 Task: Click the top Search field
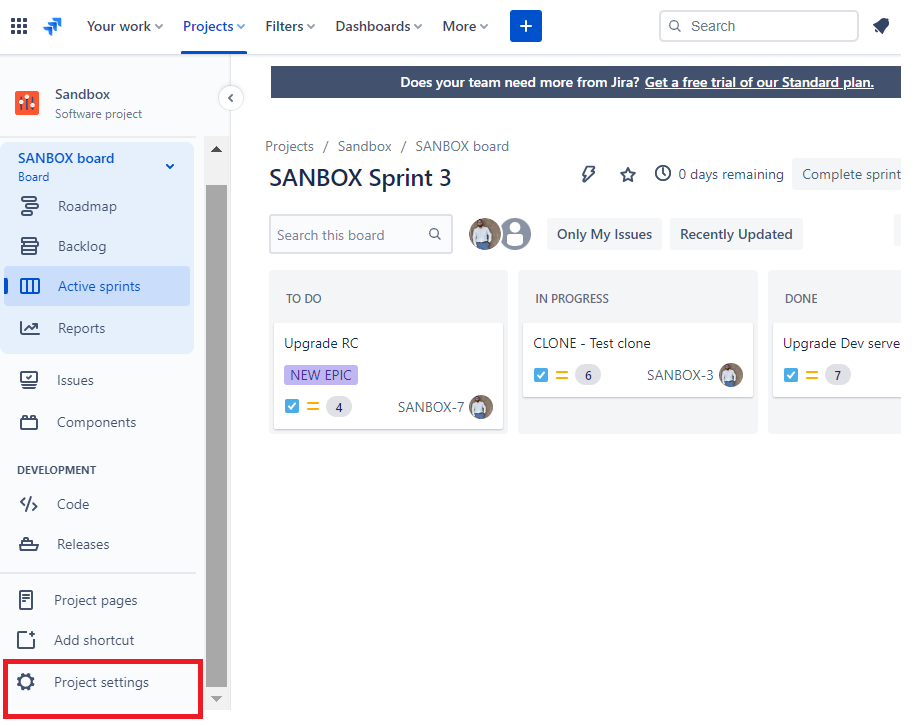[759, 26]
